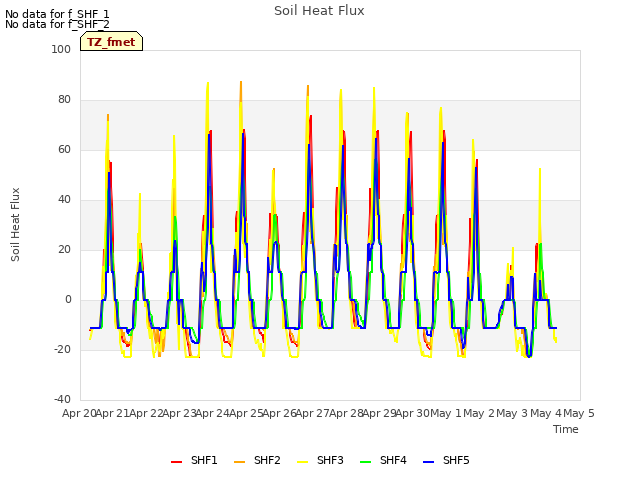Click the Apr 27 x-axis tick label

click(313, 413)
